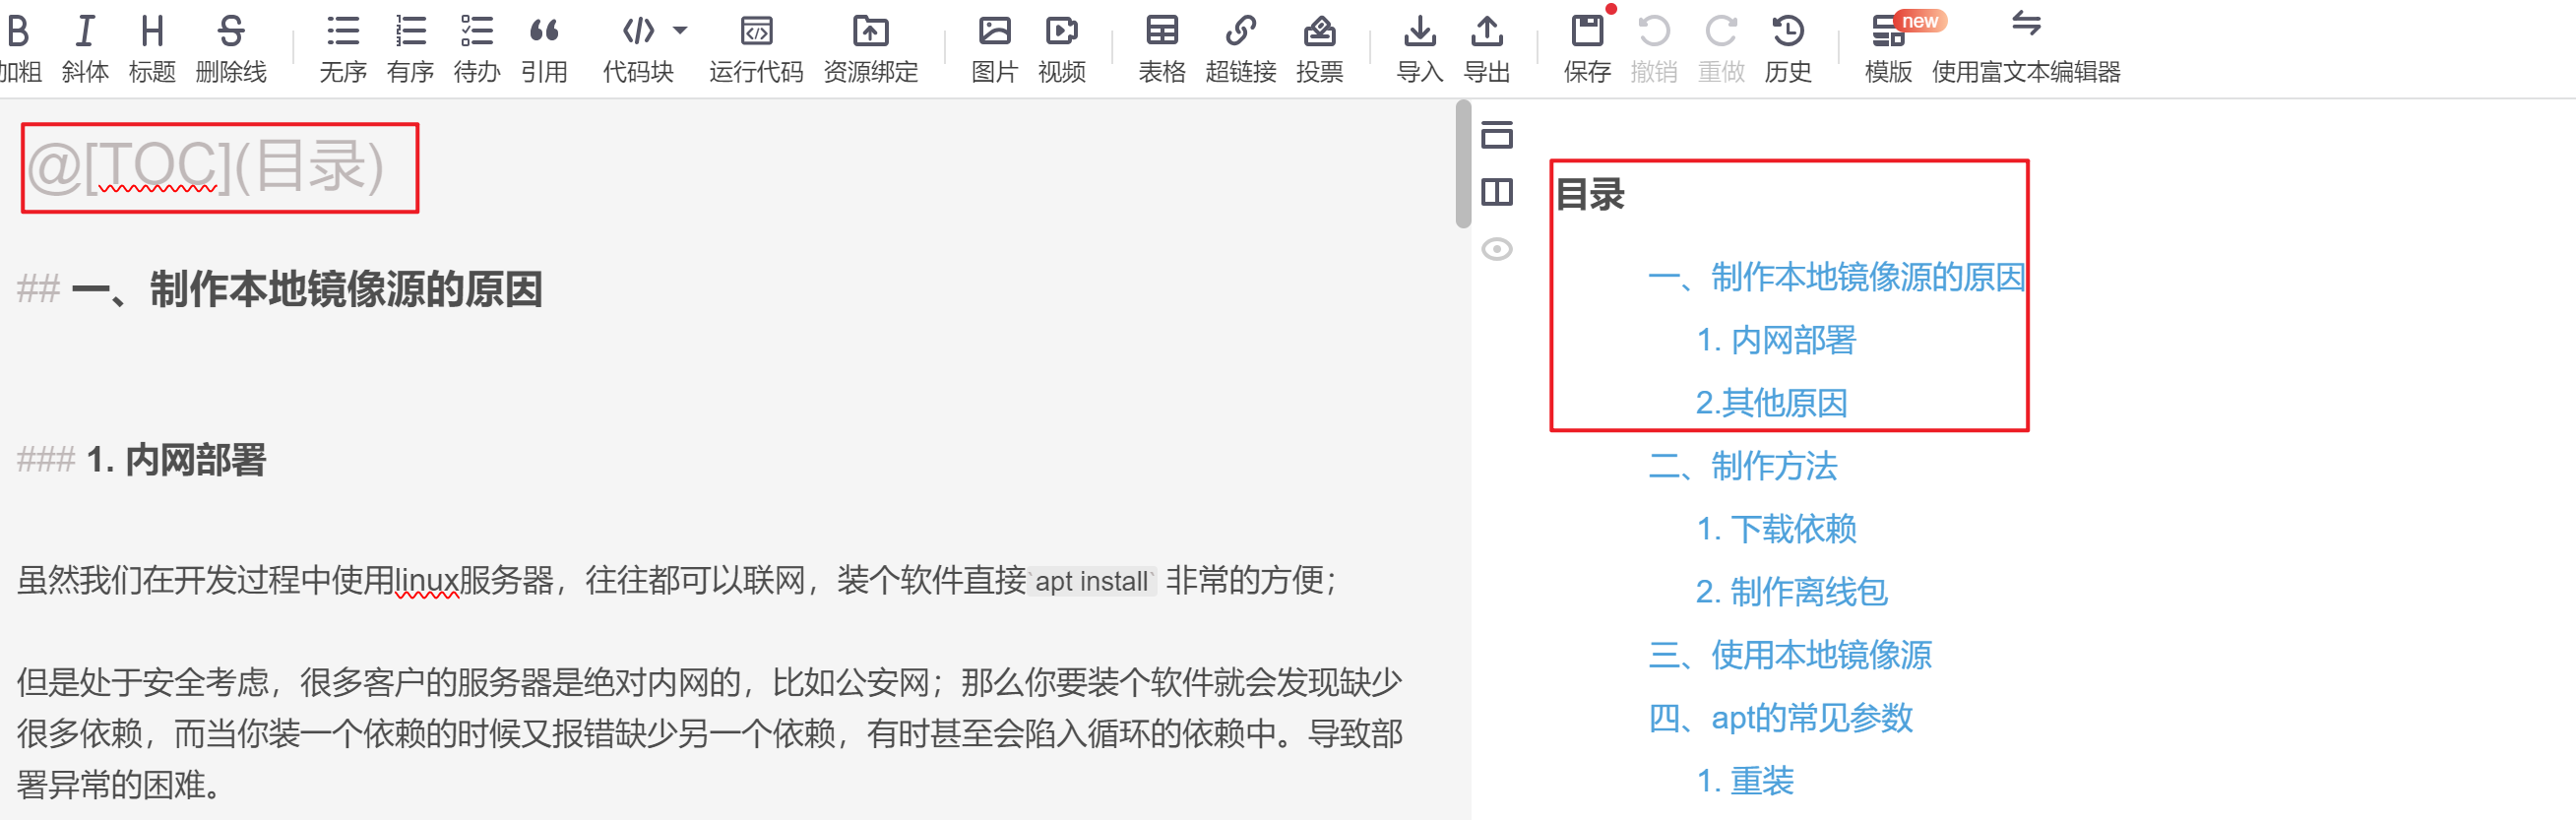Toggle split-pane preview layout icon

point(1497,191)
